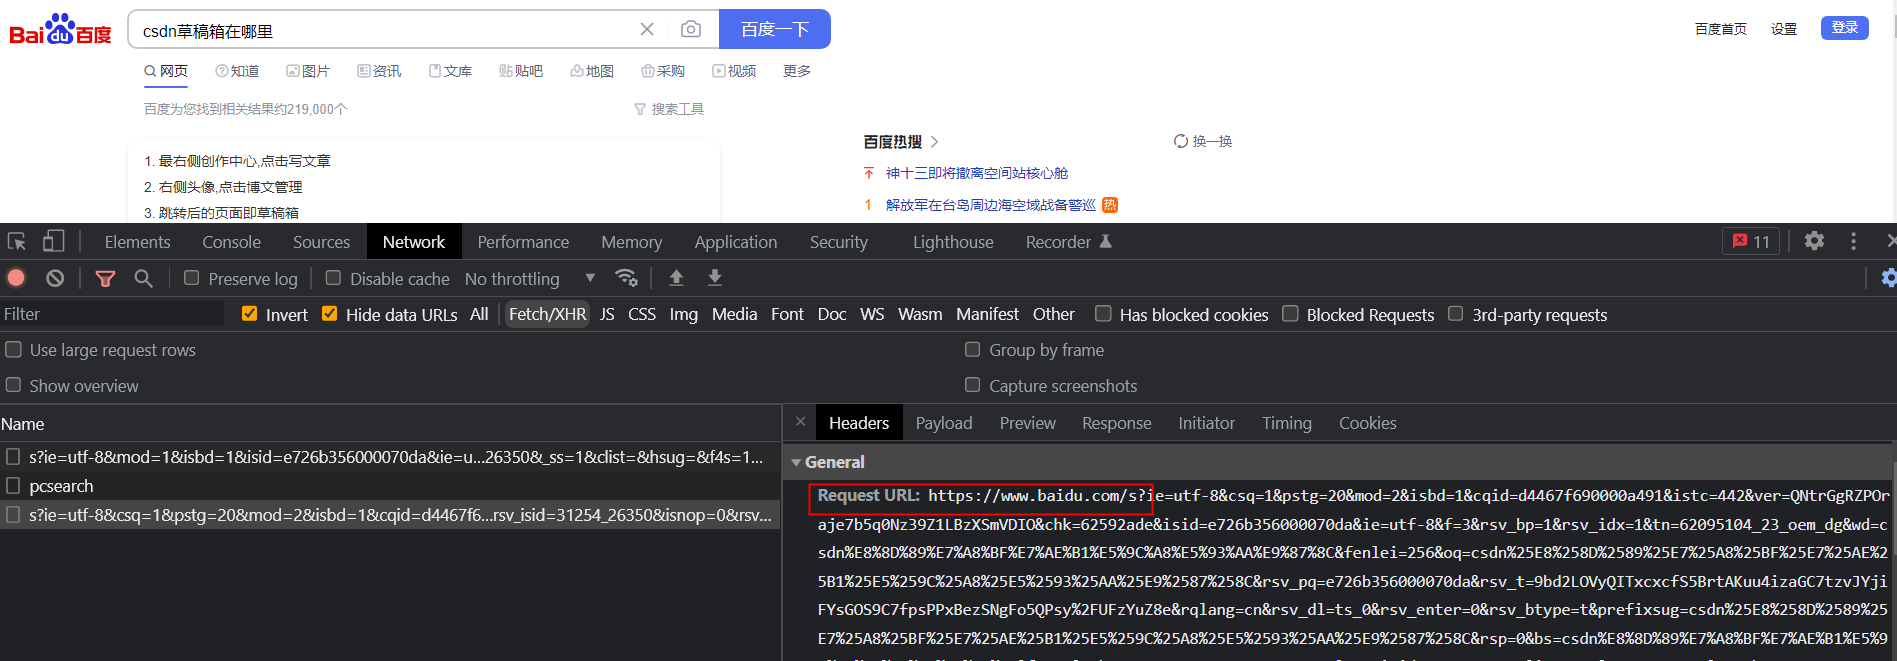Click the 登录 login button
The height and width of the screenshot is (661, 1897).
[1845, 28]
